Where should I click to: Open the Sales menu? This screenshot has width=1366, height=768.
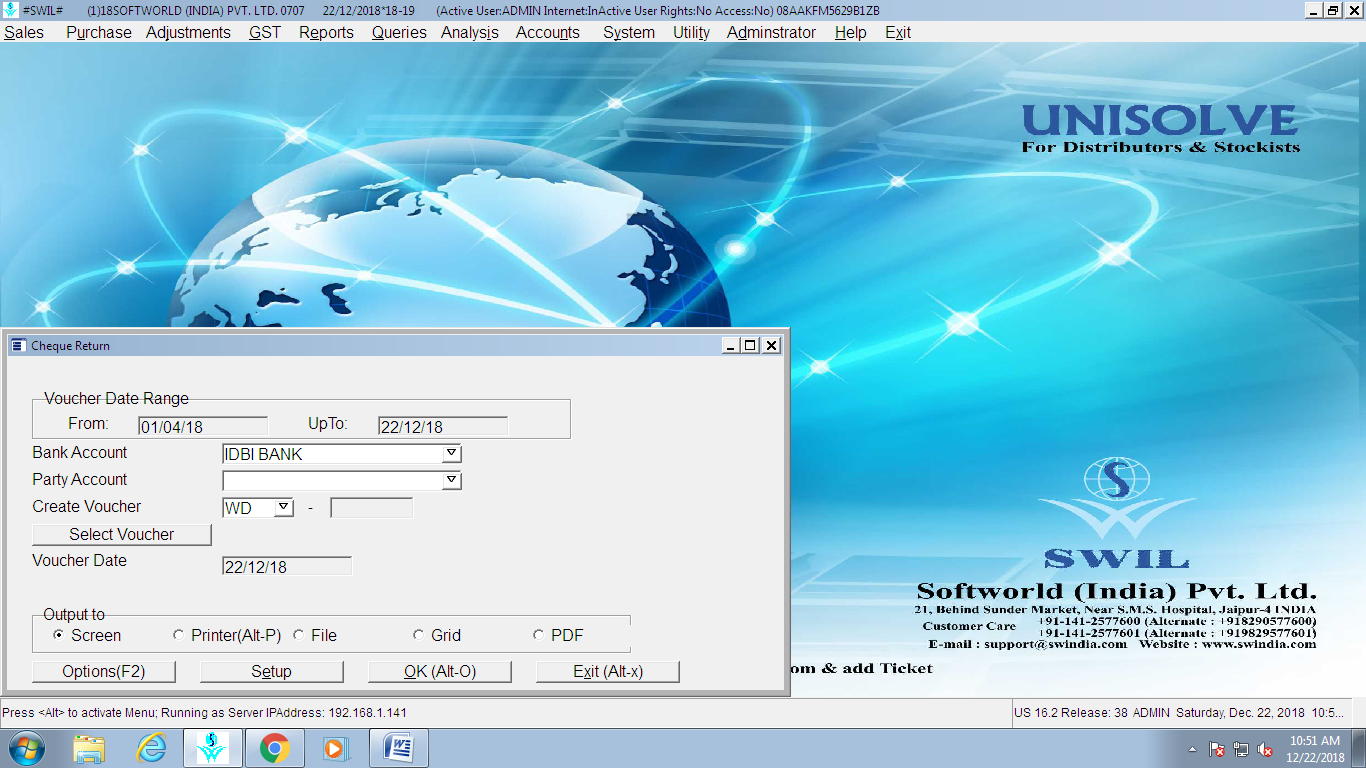coord(24,32)
